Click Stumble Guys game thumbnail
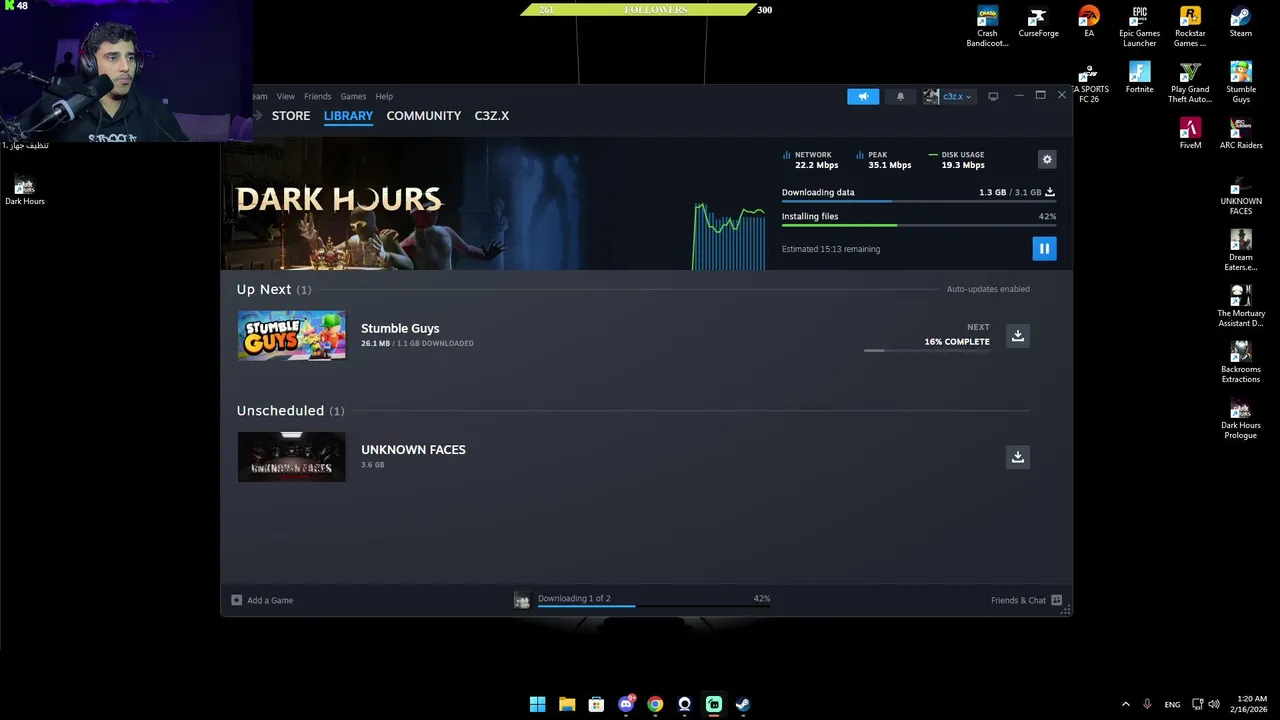This screenshot has height=720, width=1280. point(291,335)
